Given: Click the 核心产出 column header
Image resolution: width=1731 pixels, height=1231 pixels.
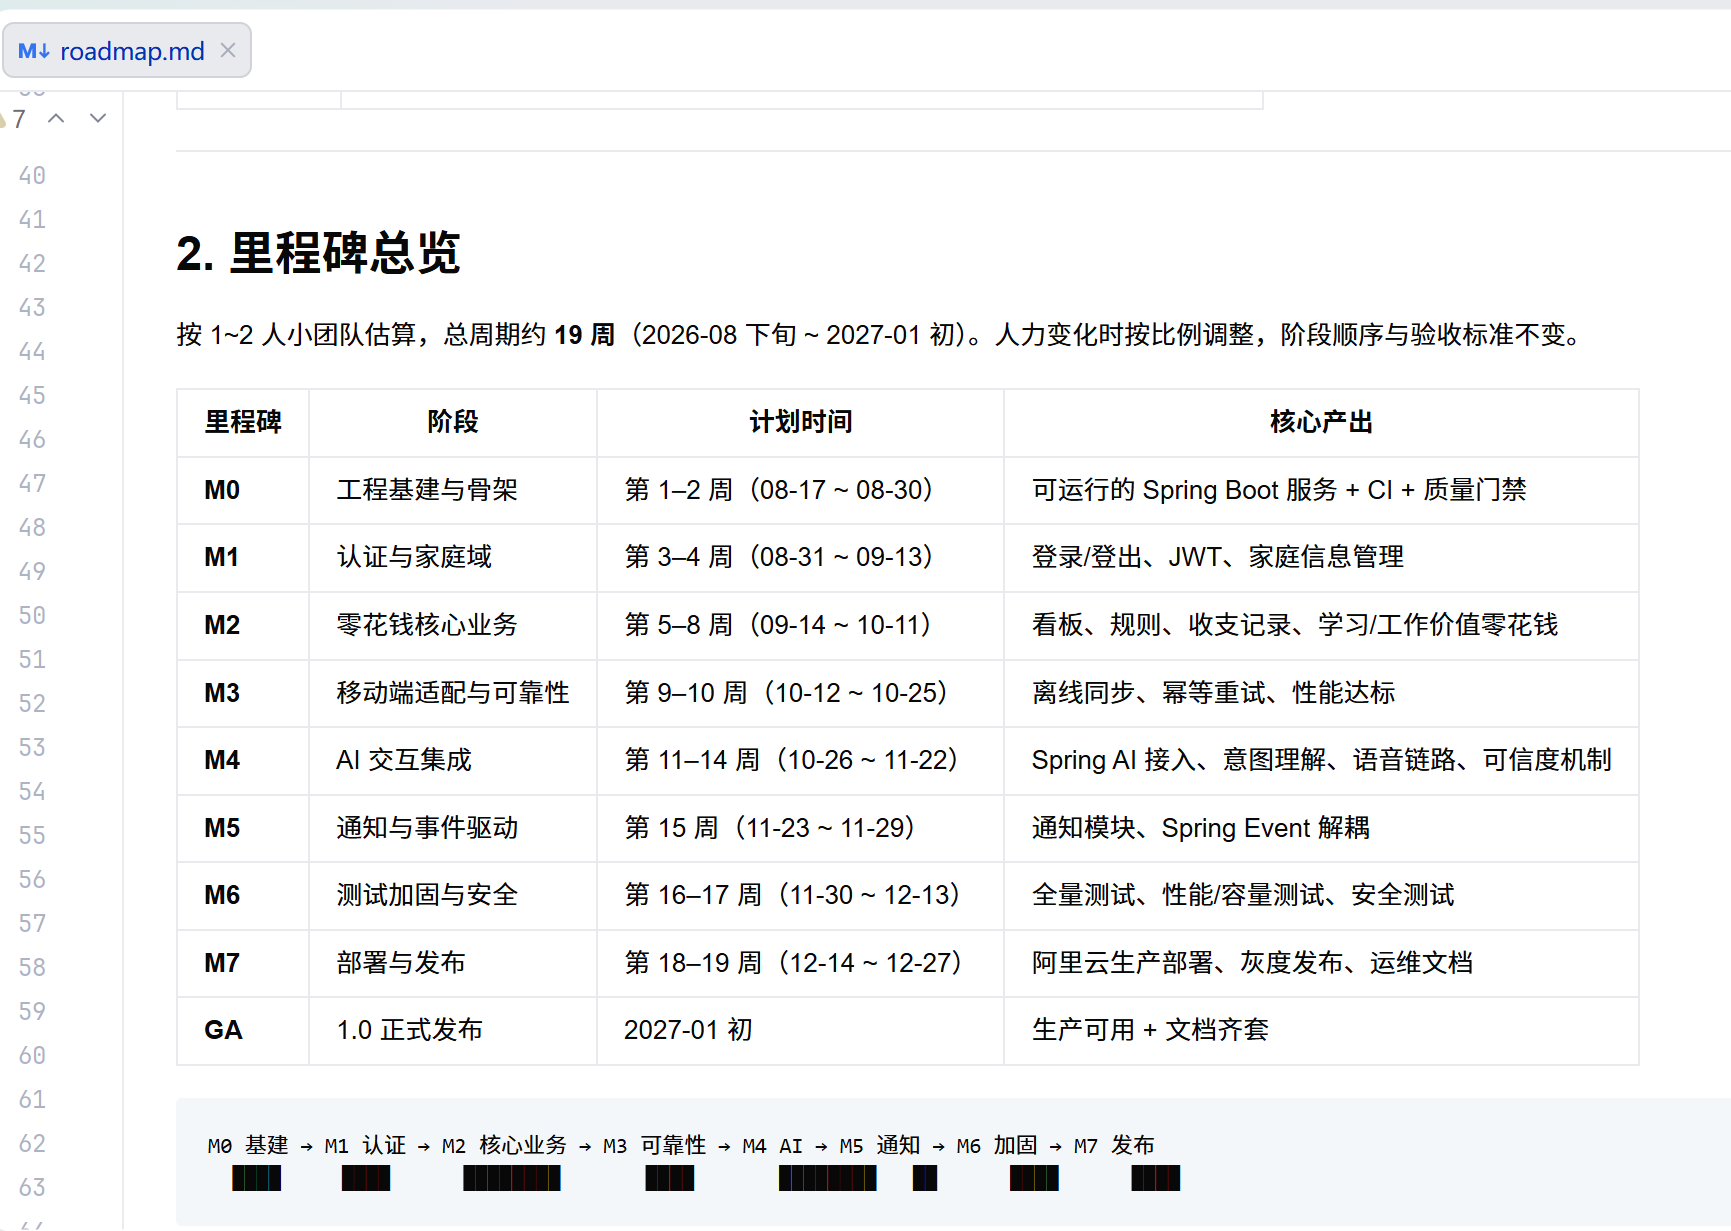Looking at the screenshot, I should (x=1321, y=422).
